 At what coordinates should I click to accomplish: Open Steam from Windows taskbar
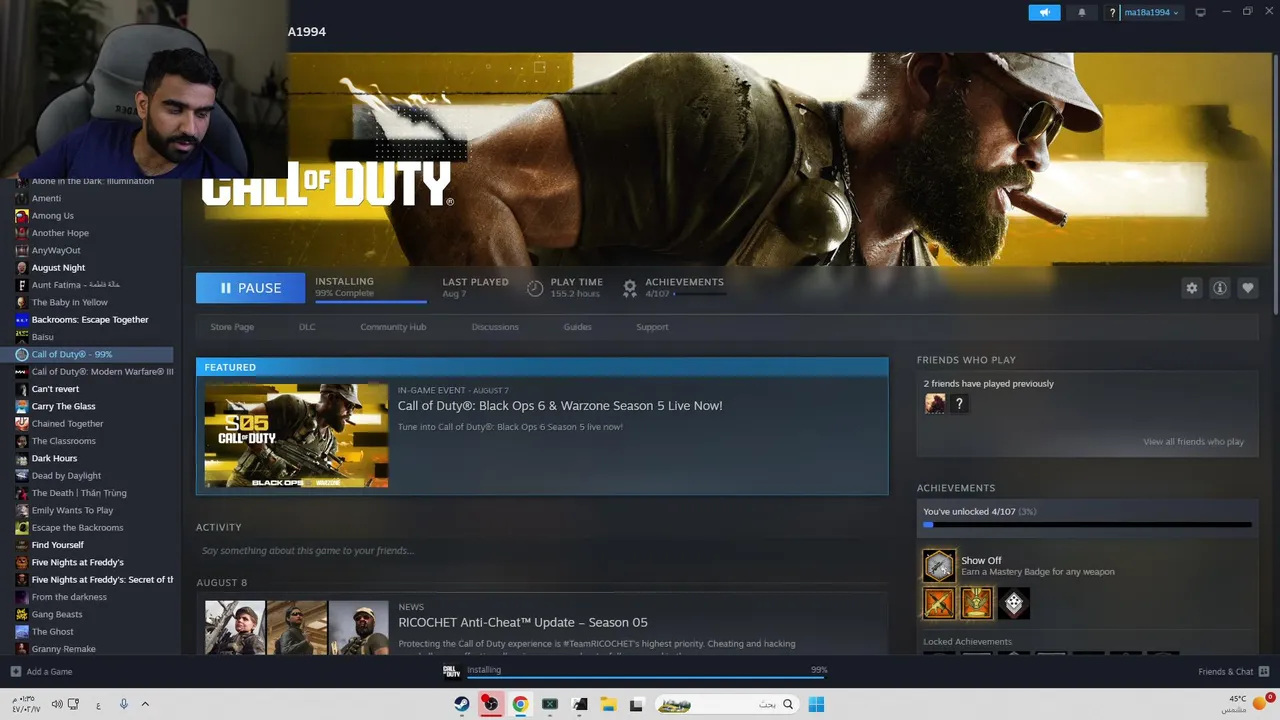click(461, 704)
